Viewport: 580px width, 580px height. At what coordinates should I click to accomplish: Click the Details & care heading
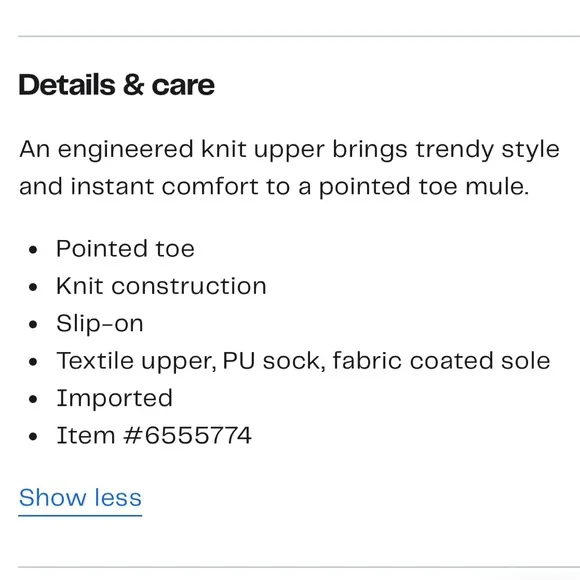(117, 85)
